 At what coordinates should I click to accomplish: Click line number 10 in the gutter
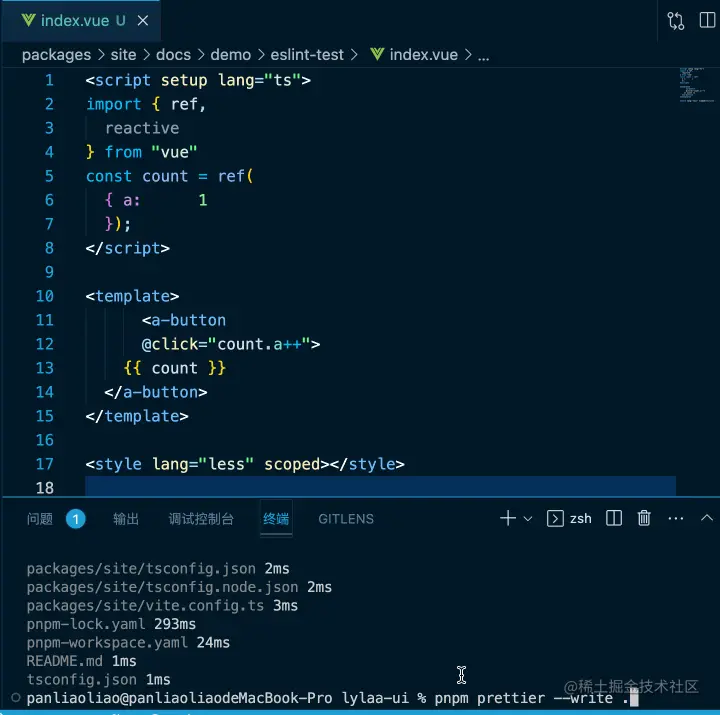(45, 296)
